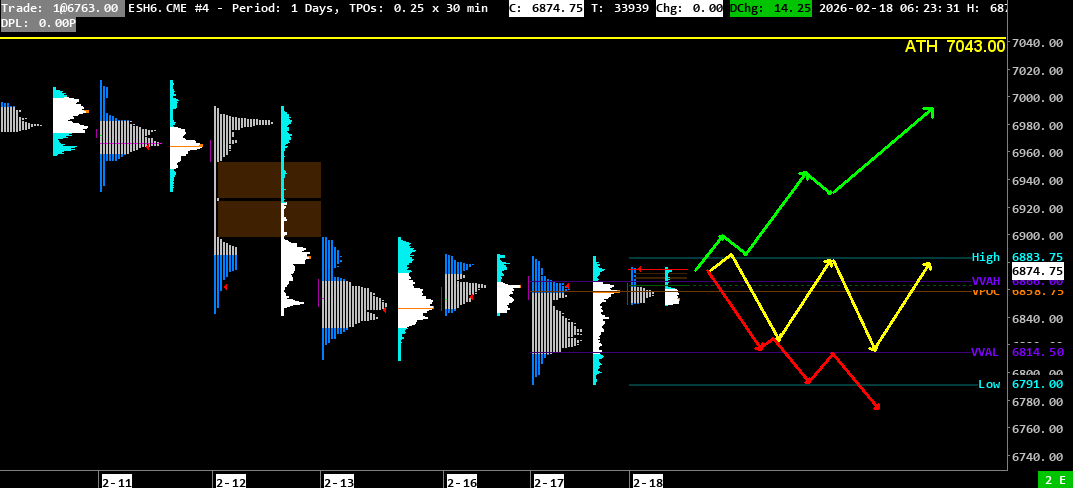
Task: Click the green '2 E' indicator box
Action: pos(1054,480)
